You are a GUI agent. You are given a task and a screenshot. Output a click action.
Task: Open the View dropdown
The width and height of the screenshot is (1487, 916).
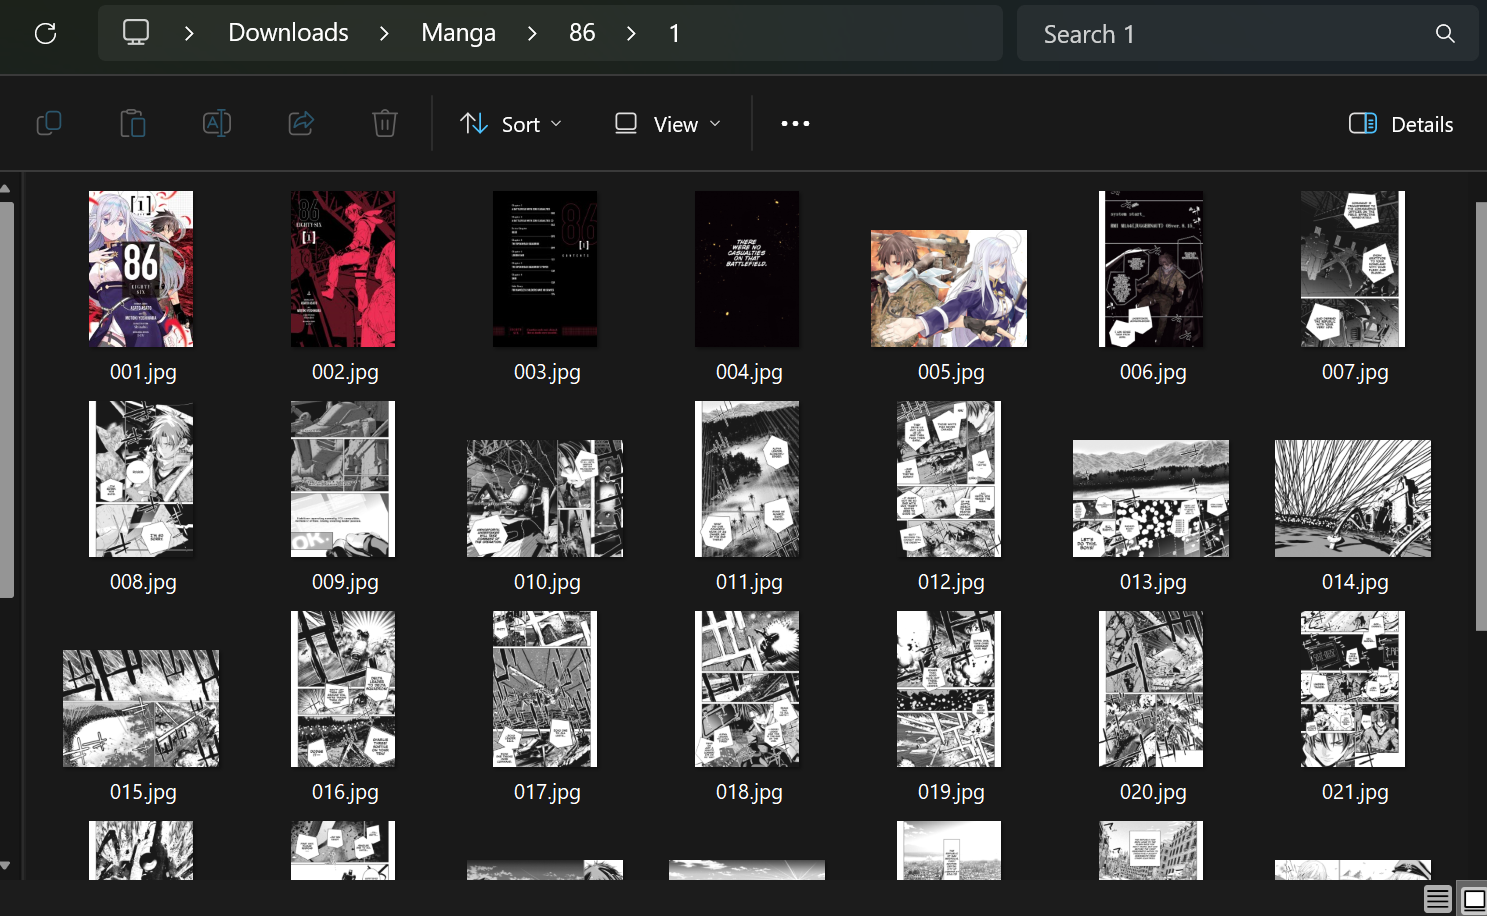[x=667, y=124]
